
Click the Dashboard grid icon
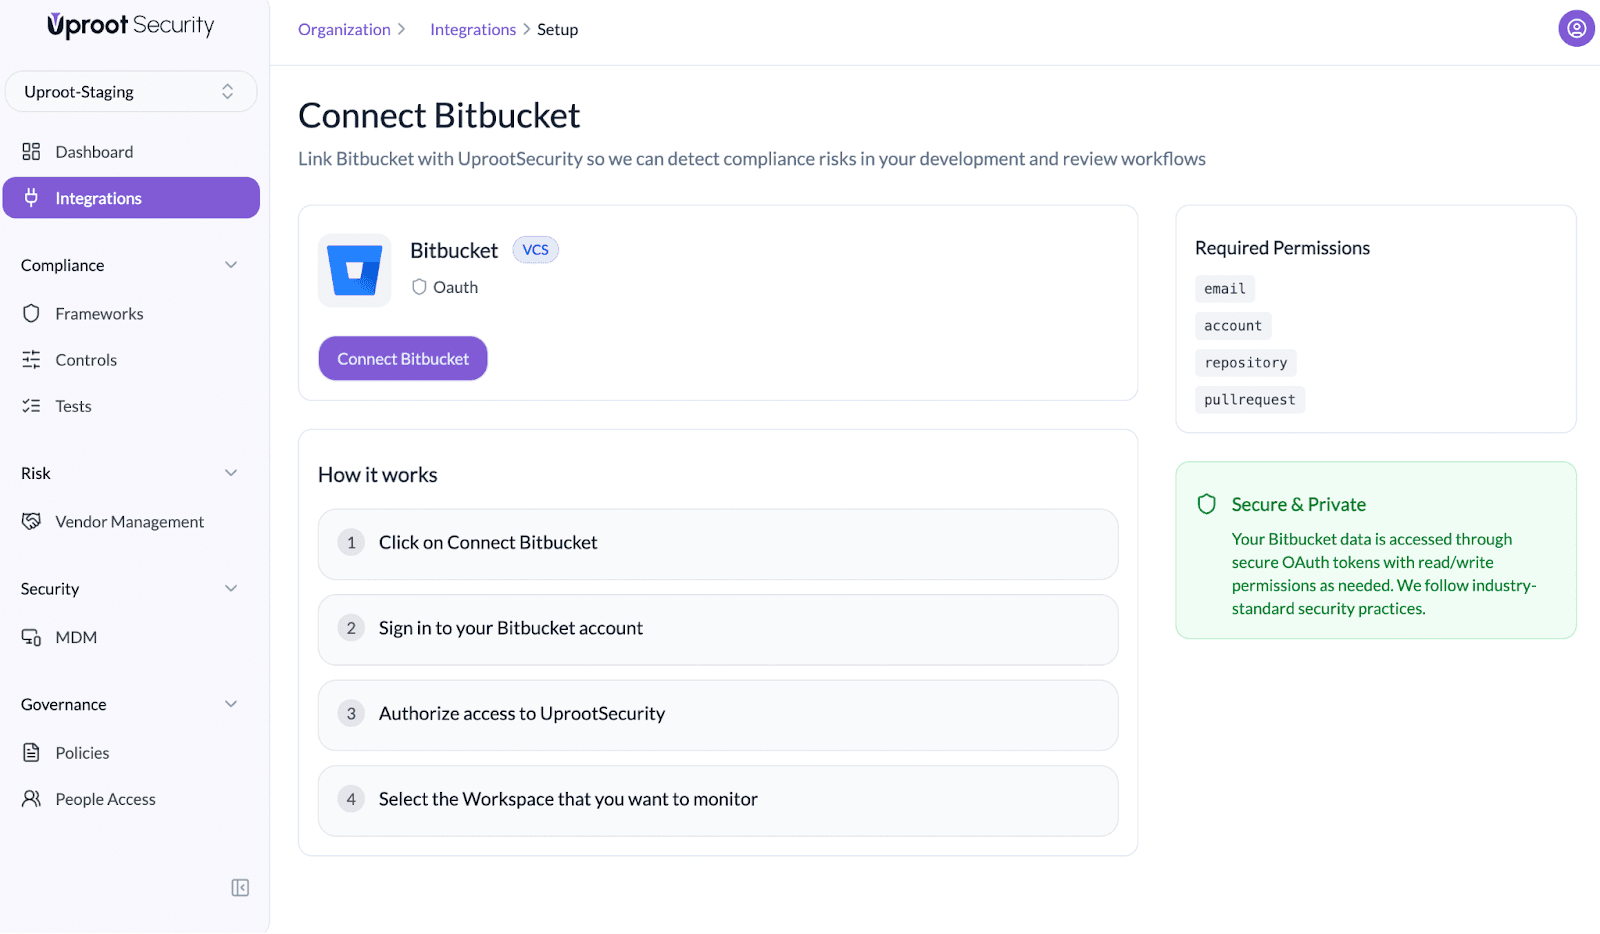pos(31,152)
